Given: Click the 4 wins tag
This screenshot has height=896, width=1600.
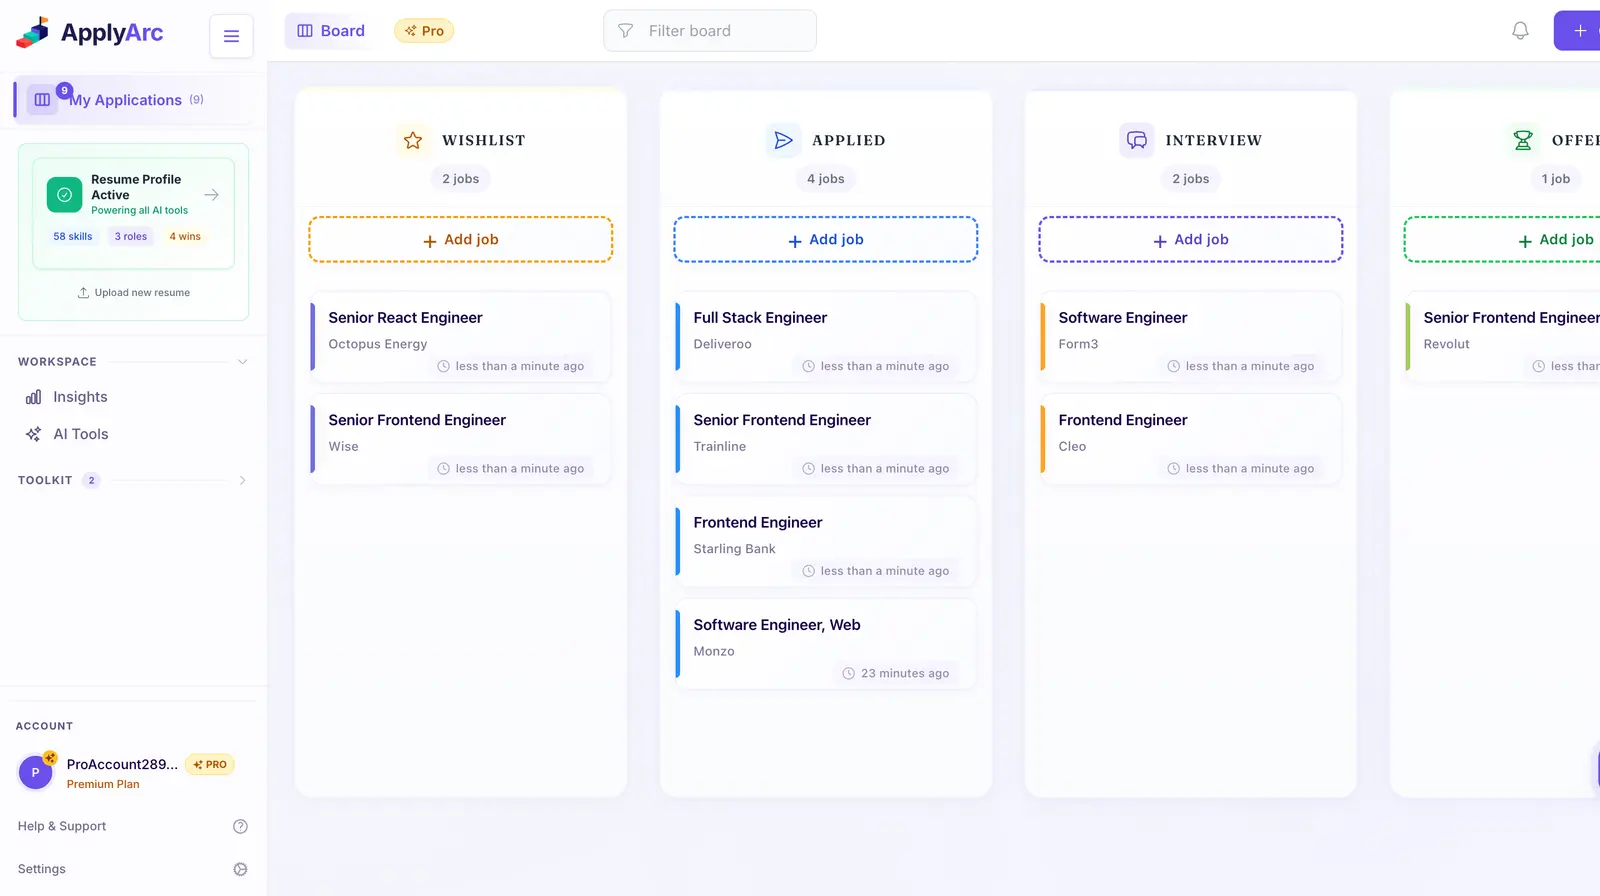Looking at the screenshot, I should 185,237.
